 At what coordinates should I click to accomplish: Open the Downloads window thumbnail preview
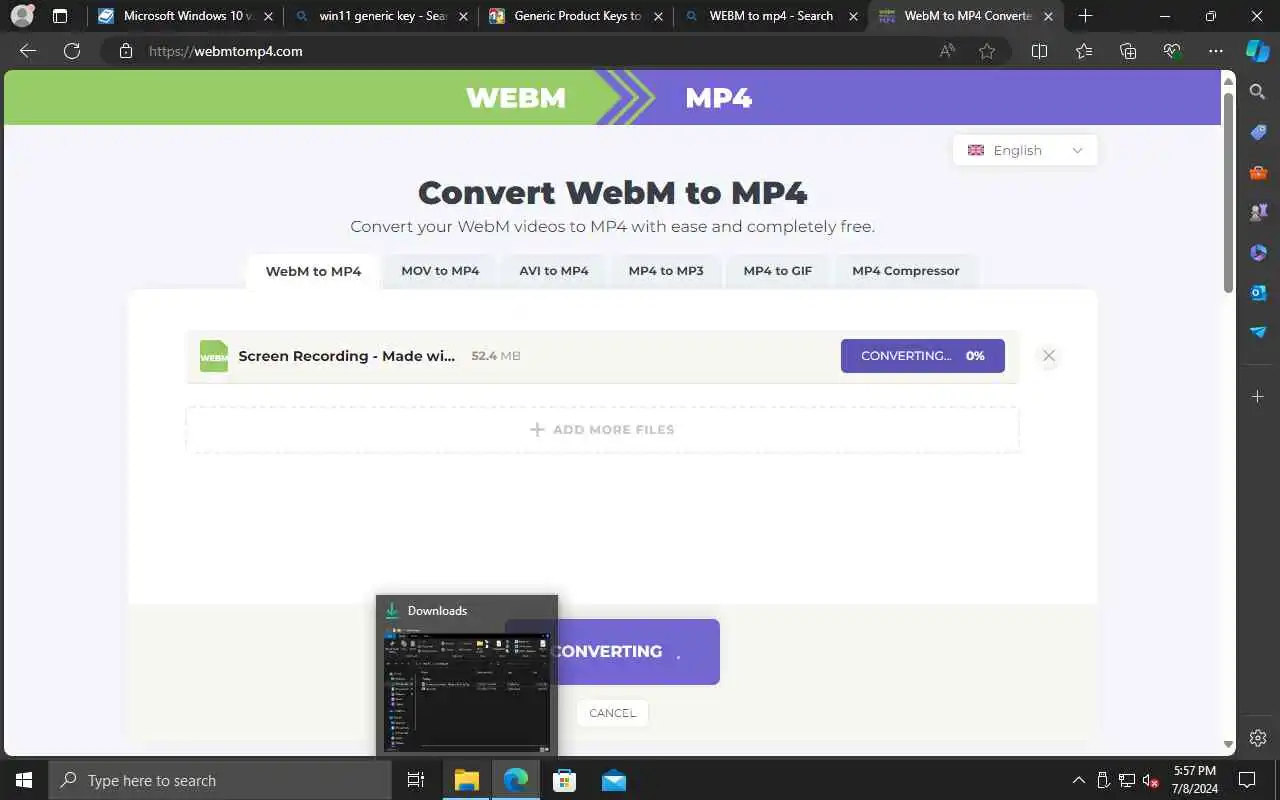pos(467,677)
